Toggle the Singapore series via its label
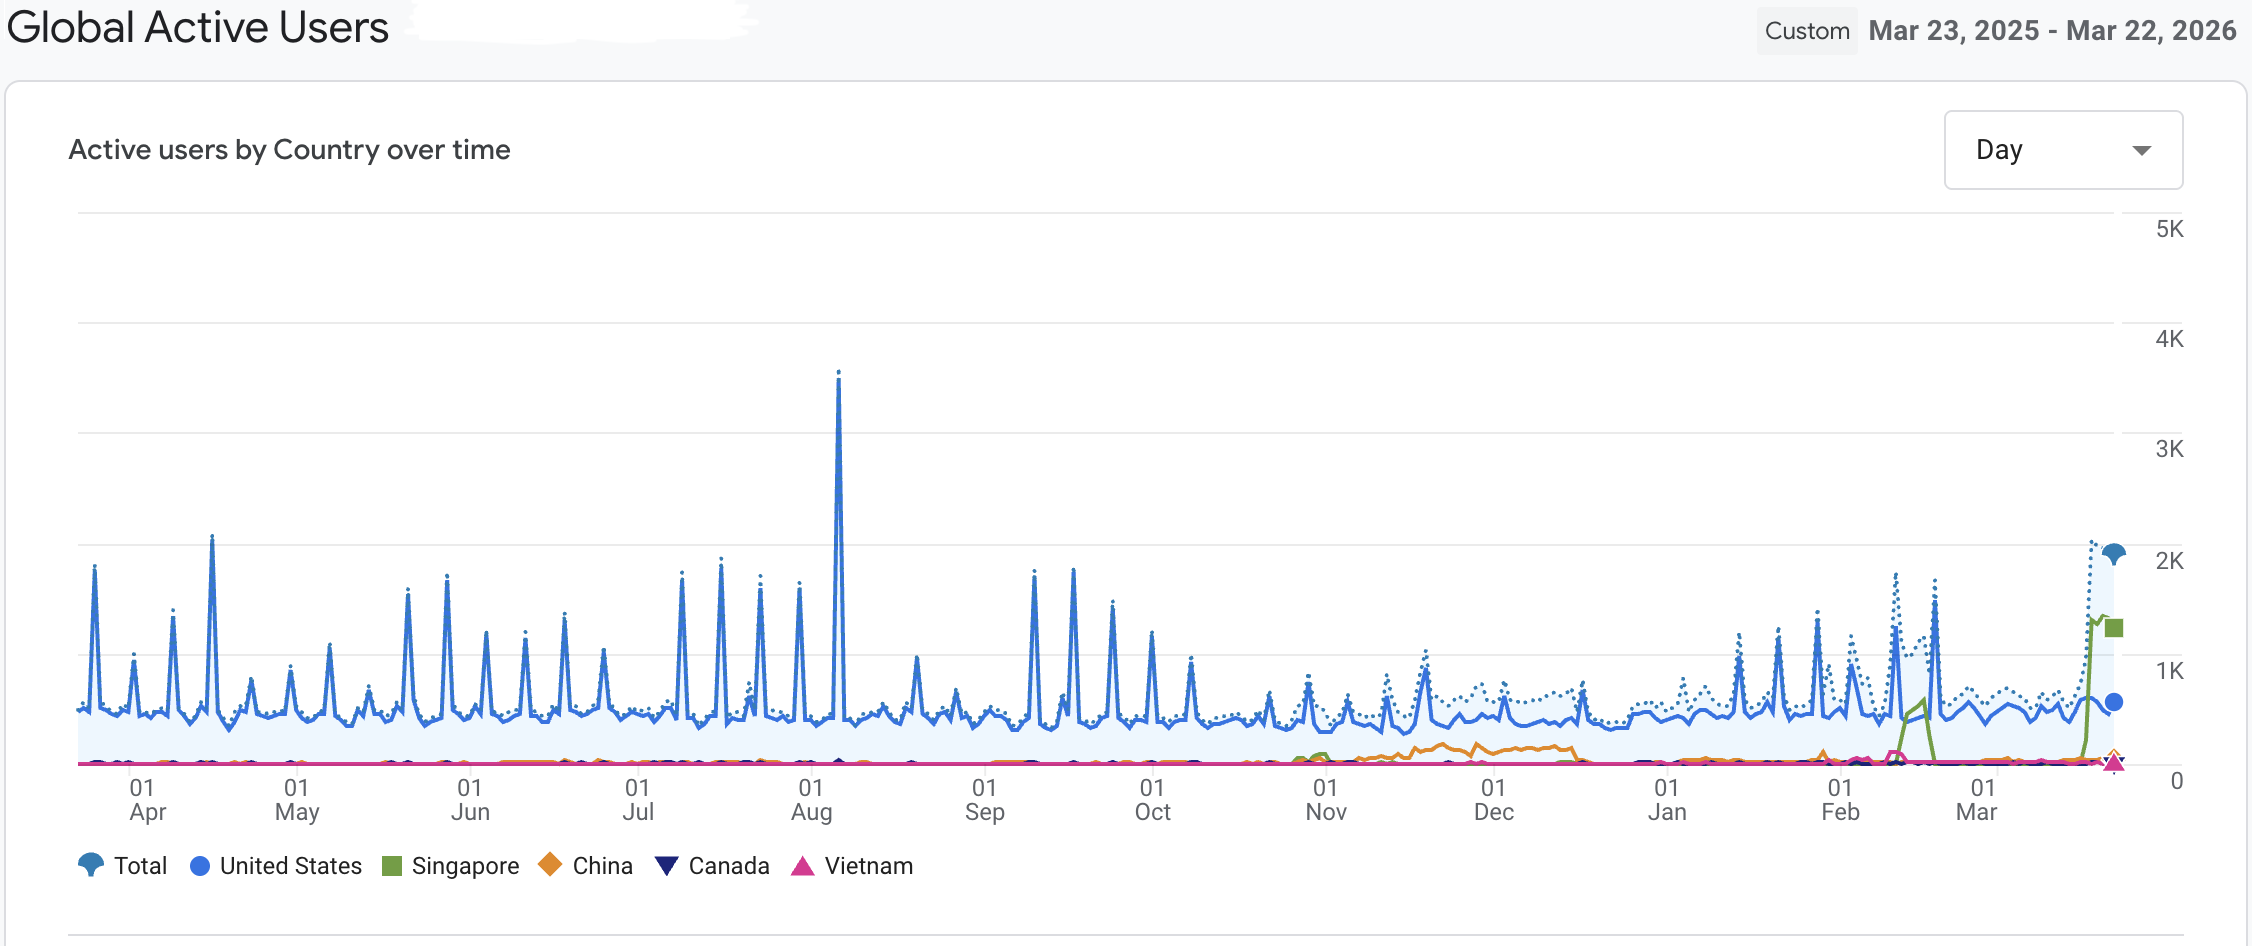The image size is (2252, 946). click(465, 866)
